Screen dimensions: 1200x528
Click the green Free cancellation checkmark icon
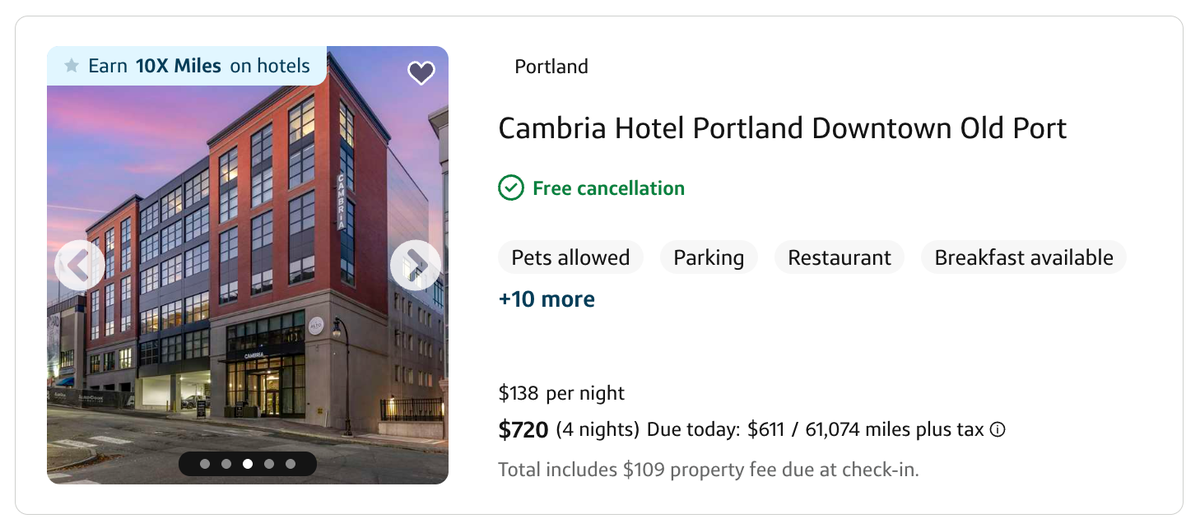pyautogui.click(x=511, y=188)
